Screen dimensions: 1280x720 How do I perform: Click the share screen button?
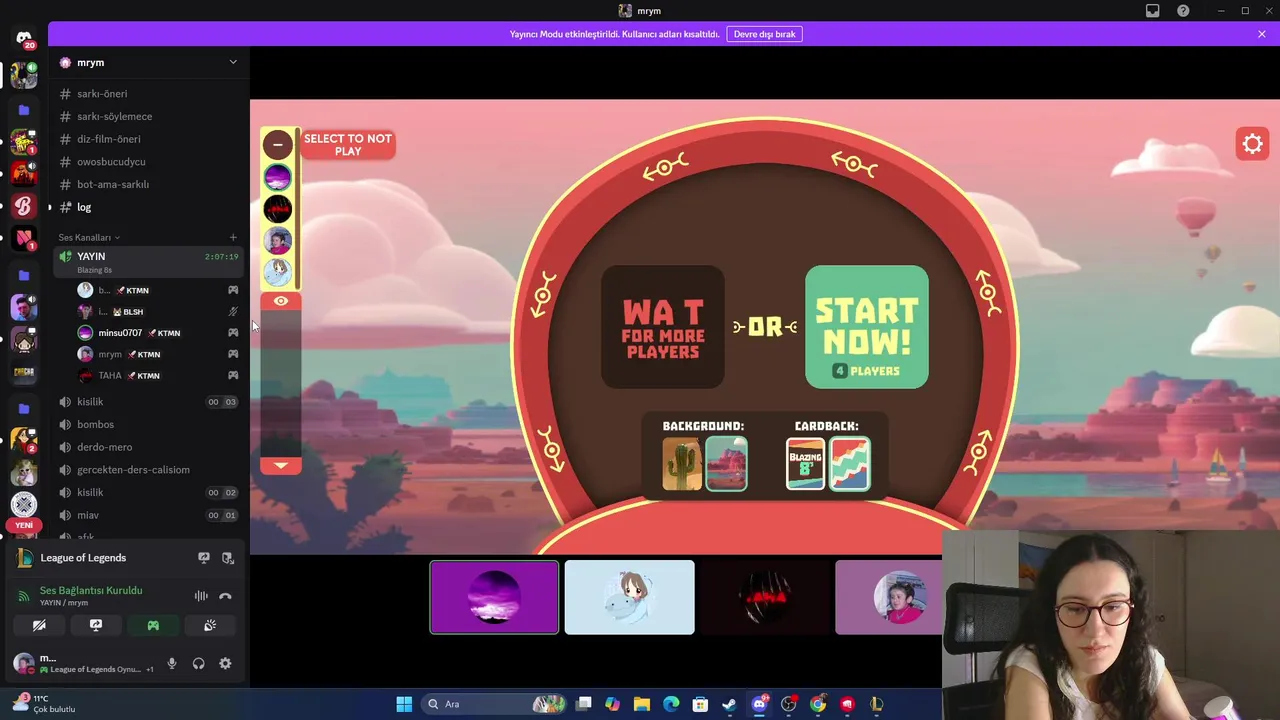click(96, 625)
